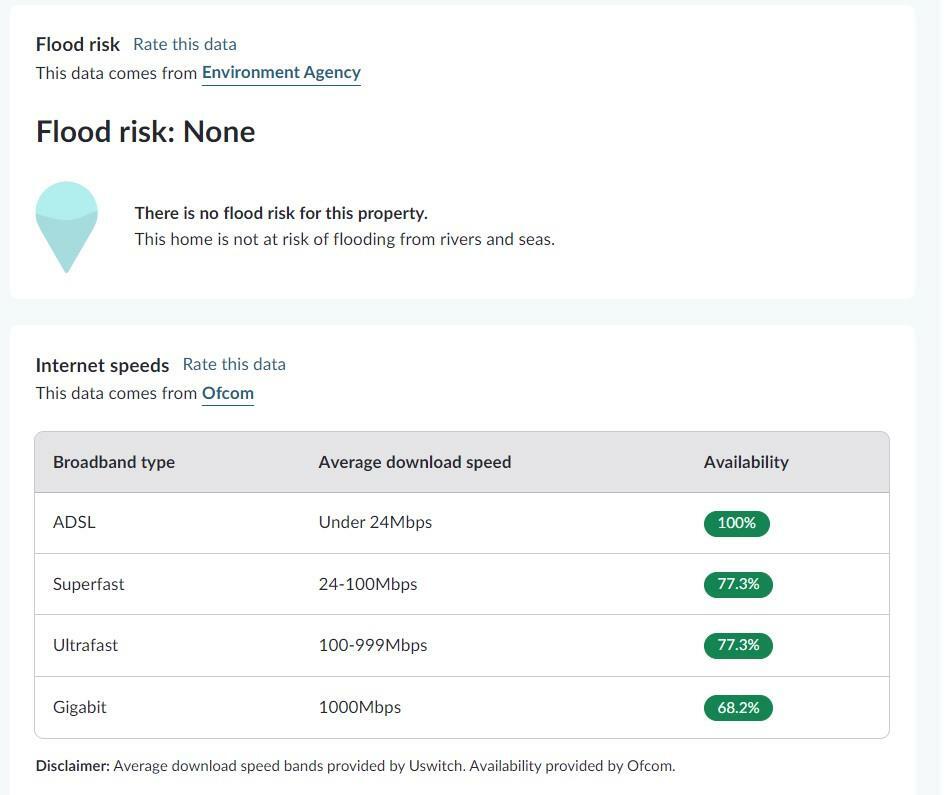Open the Ofcom data source link

227,393
